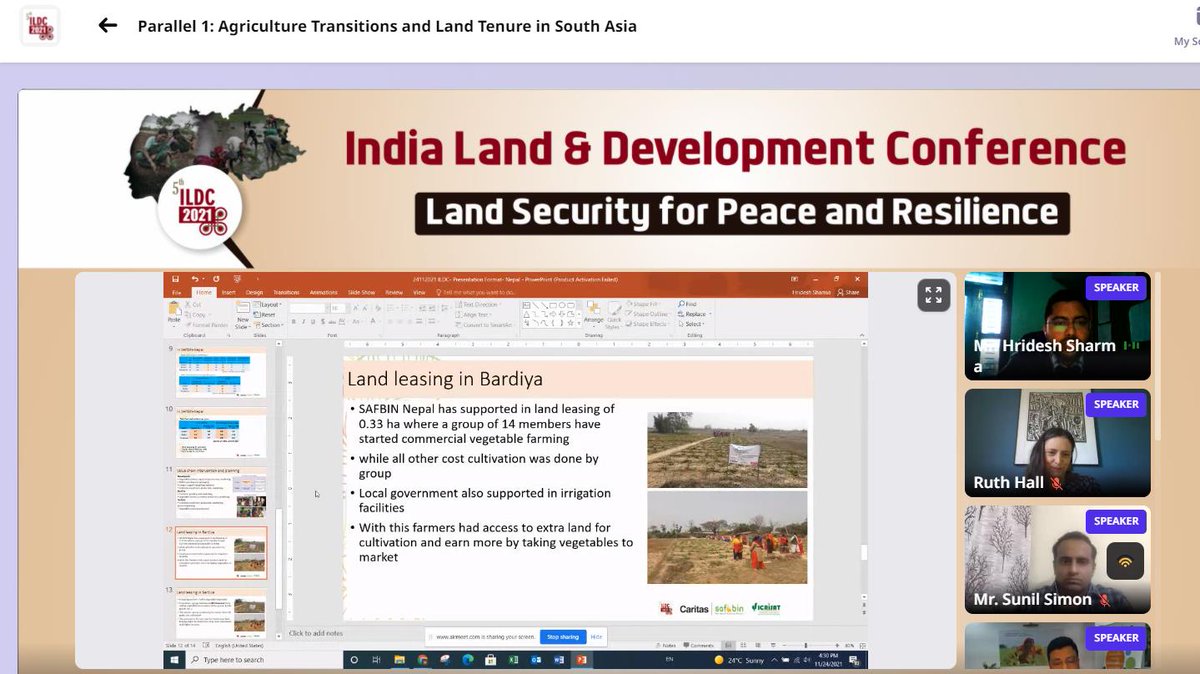The image size is (1200, 674).
Task: Click the Click to add notes area
Action: pyautogui.click(x=316, y=633)
